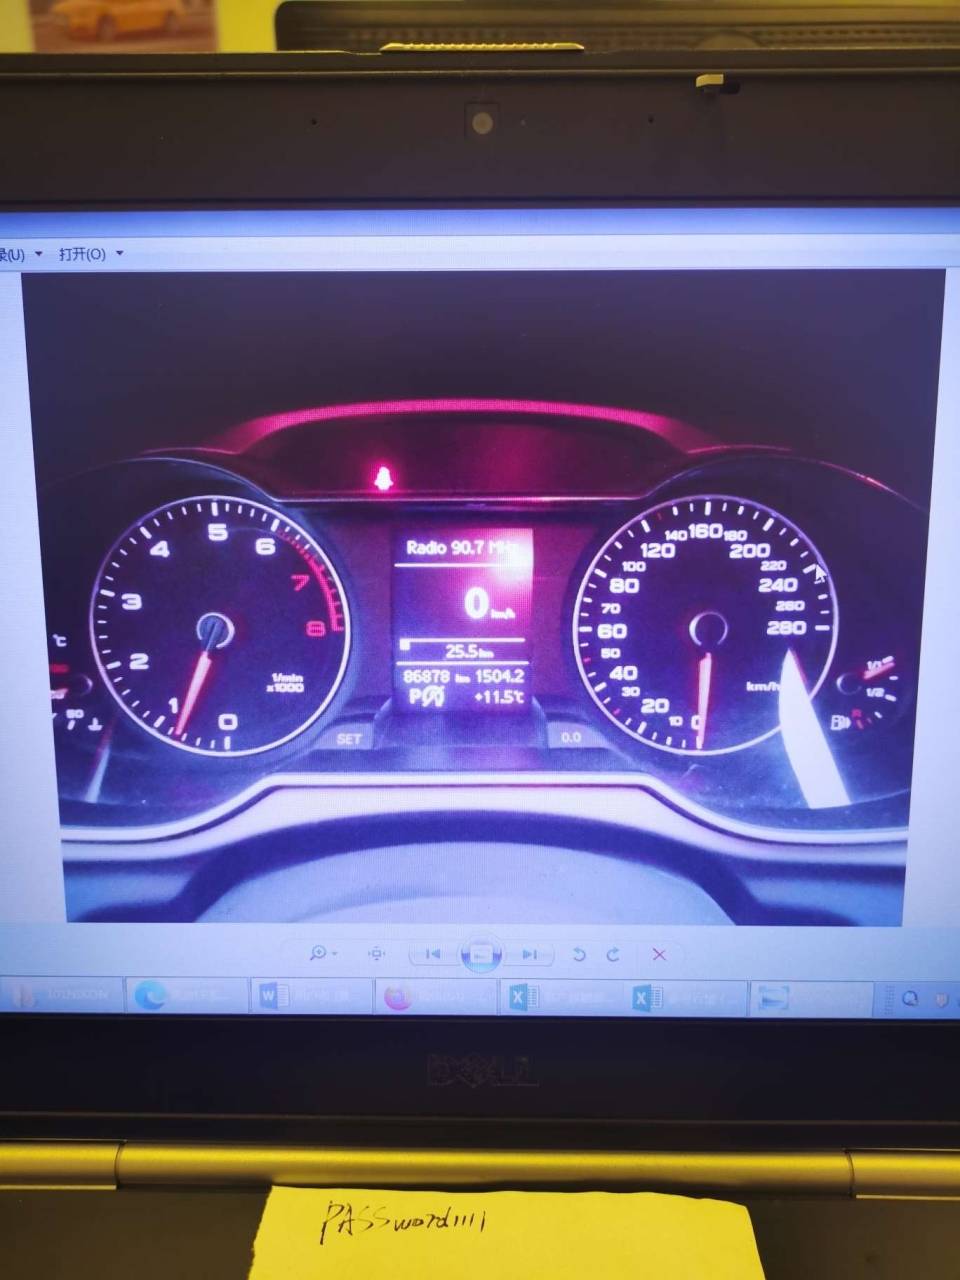Image resolution: width=960 pixels, height=1280 pixels.
Task: Start the slideshow with center button
Action: [x=481, y=954]
